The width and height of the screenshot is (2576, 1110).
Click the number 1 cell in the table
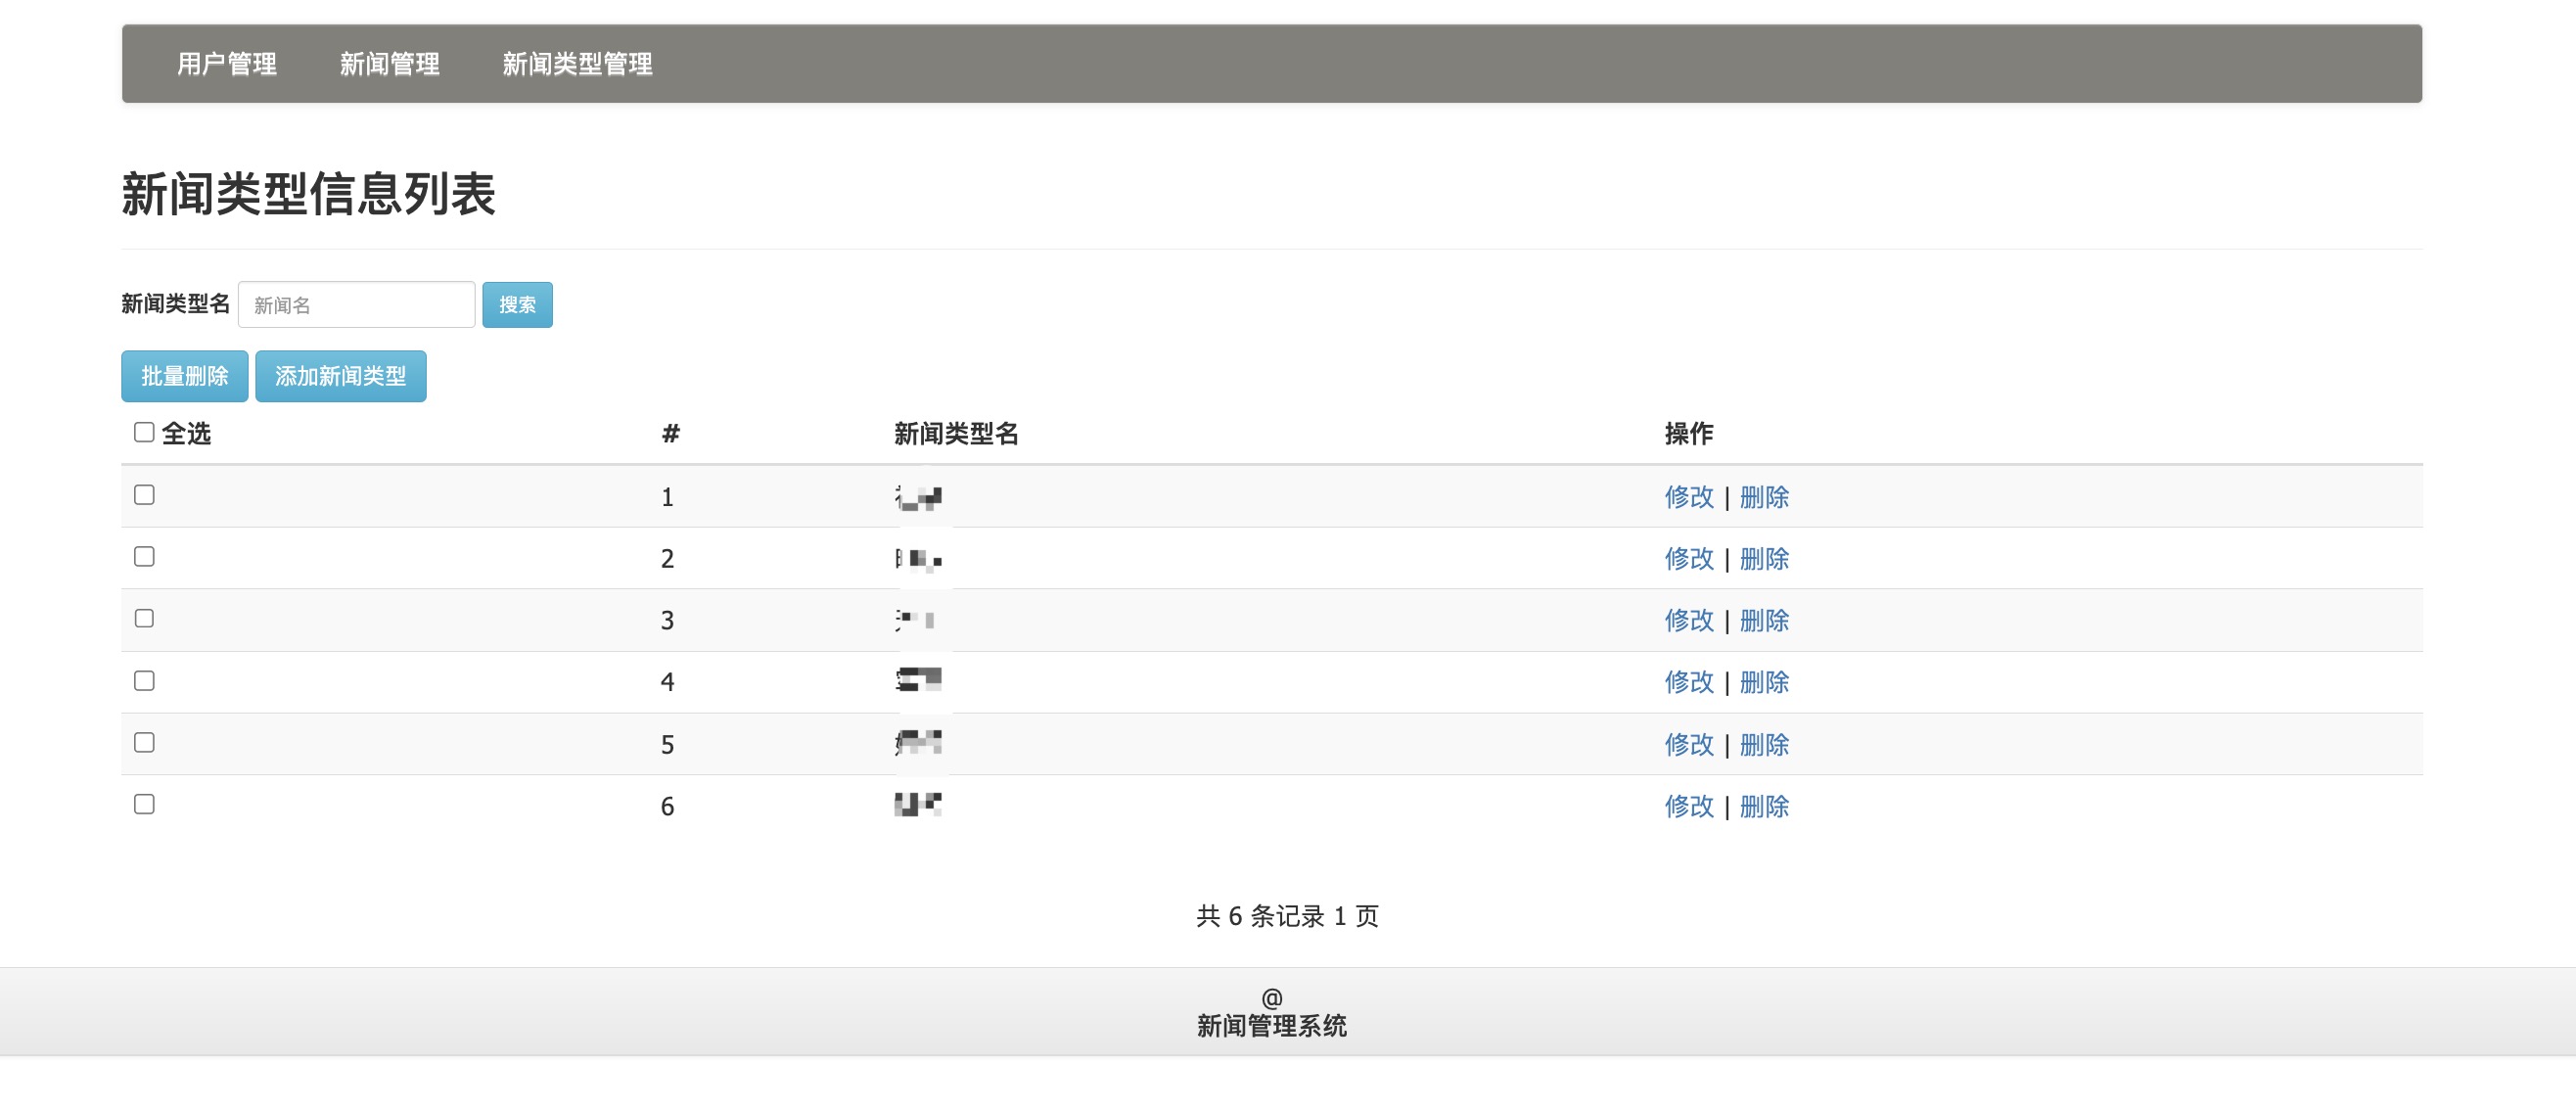[667, 498]
